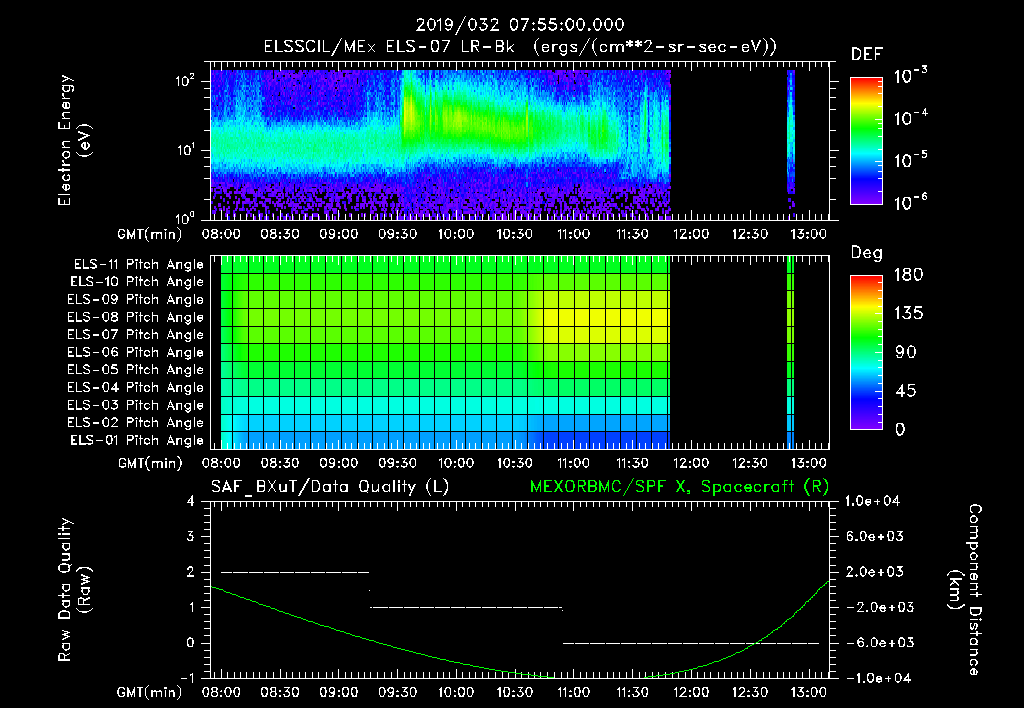
Task: Click the green MEXORBMC/SPF X, Spacecraft (R) legend
Action: pyautogui.click(x=679, y=487)
